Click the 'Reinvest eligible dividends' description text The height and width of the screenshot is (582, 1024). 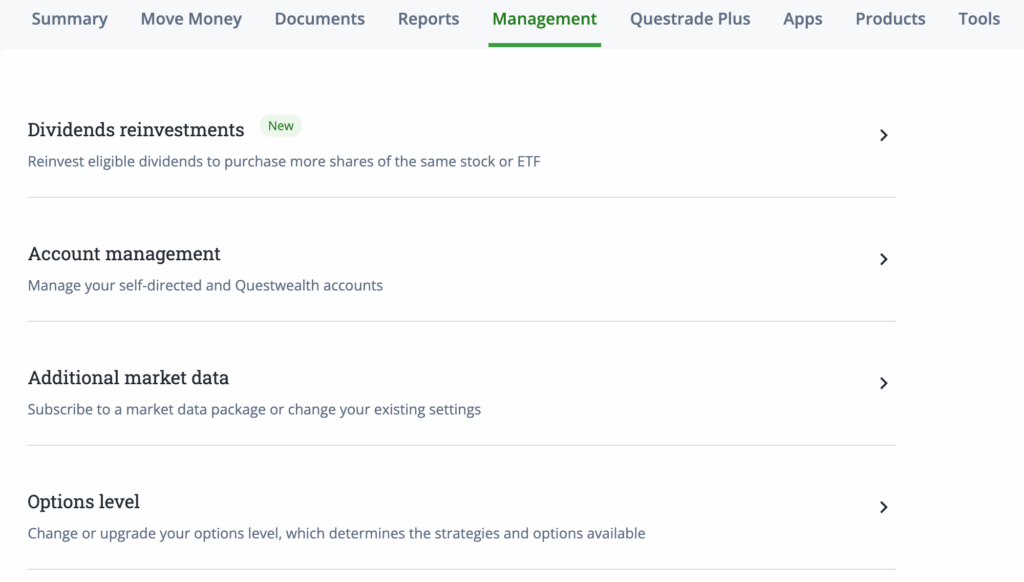tap(284, 161)
